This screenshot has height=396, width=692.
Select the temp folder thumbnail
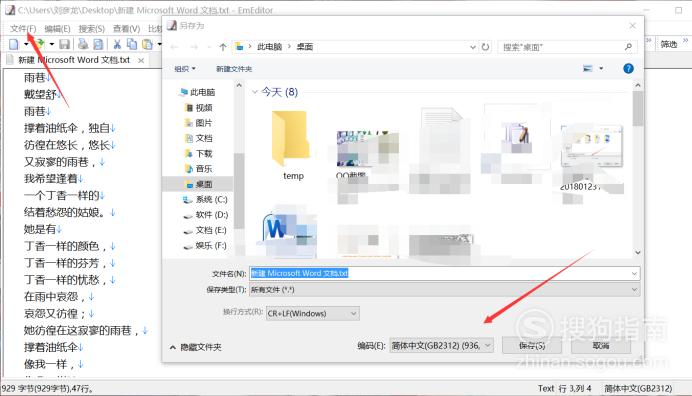point(292,146)
